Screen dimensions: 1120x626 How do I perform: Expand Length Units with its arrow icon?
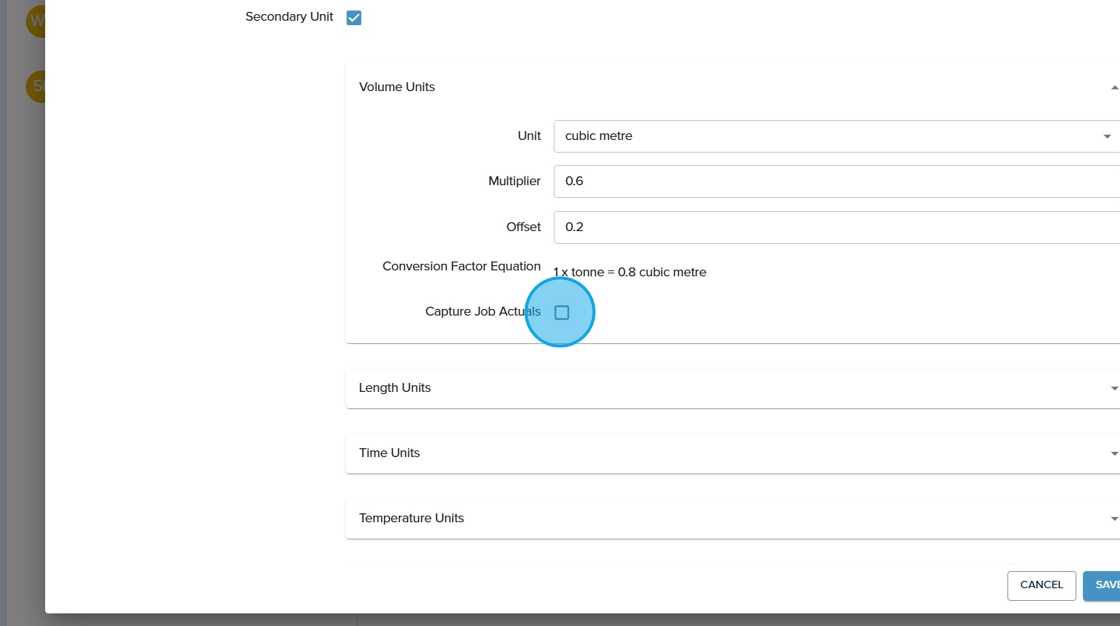click(x=1114, y=389)
